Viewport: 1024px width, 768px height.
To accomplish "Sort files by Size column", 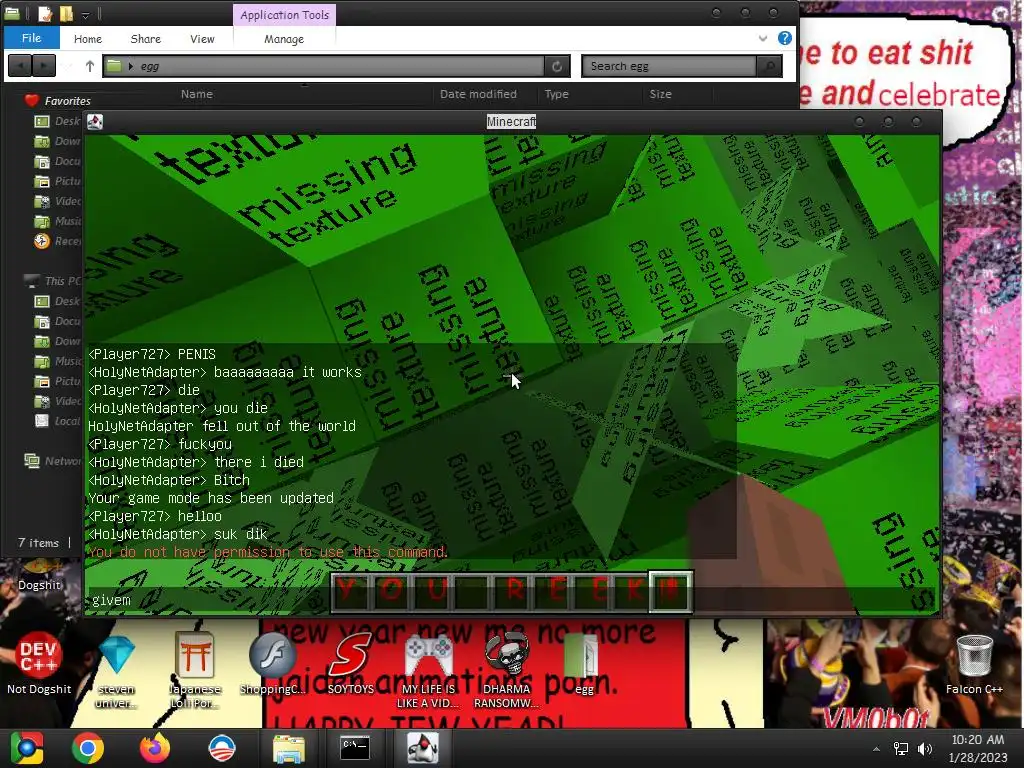I will 660,94.
